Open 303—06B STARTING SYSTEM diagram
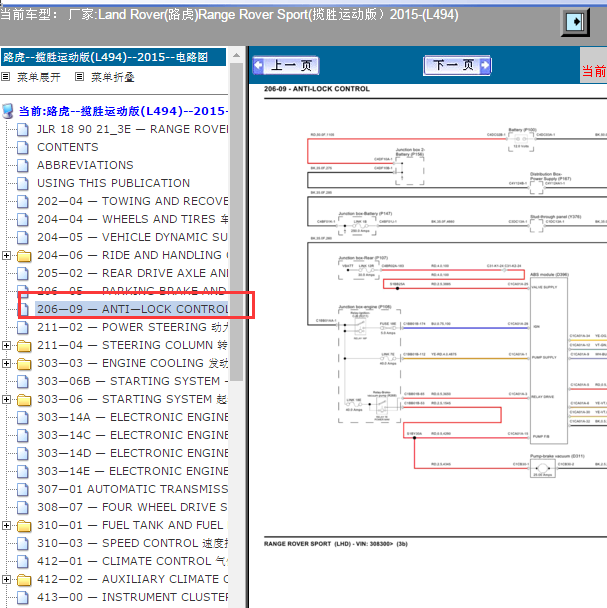 (x=132, y=381)
